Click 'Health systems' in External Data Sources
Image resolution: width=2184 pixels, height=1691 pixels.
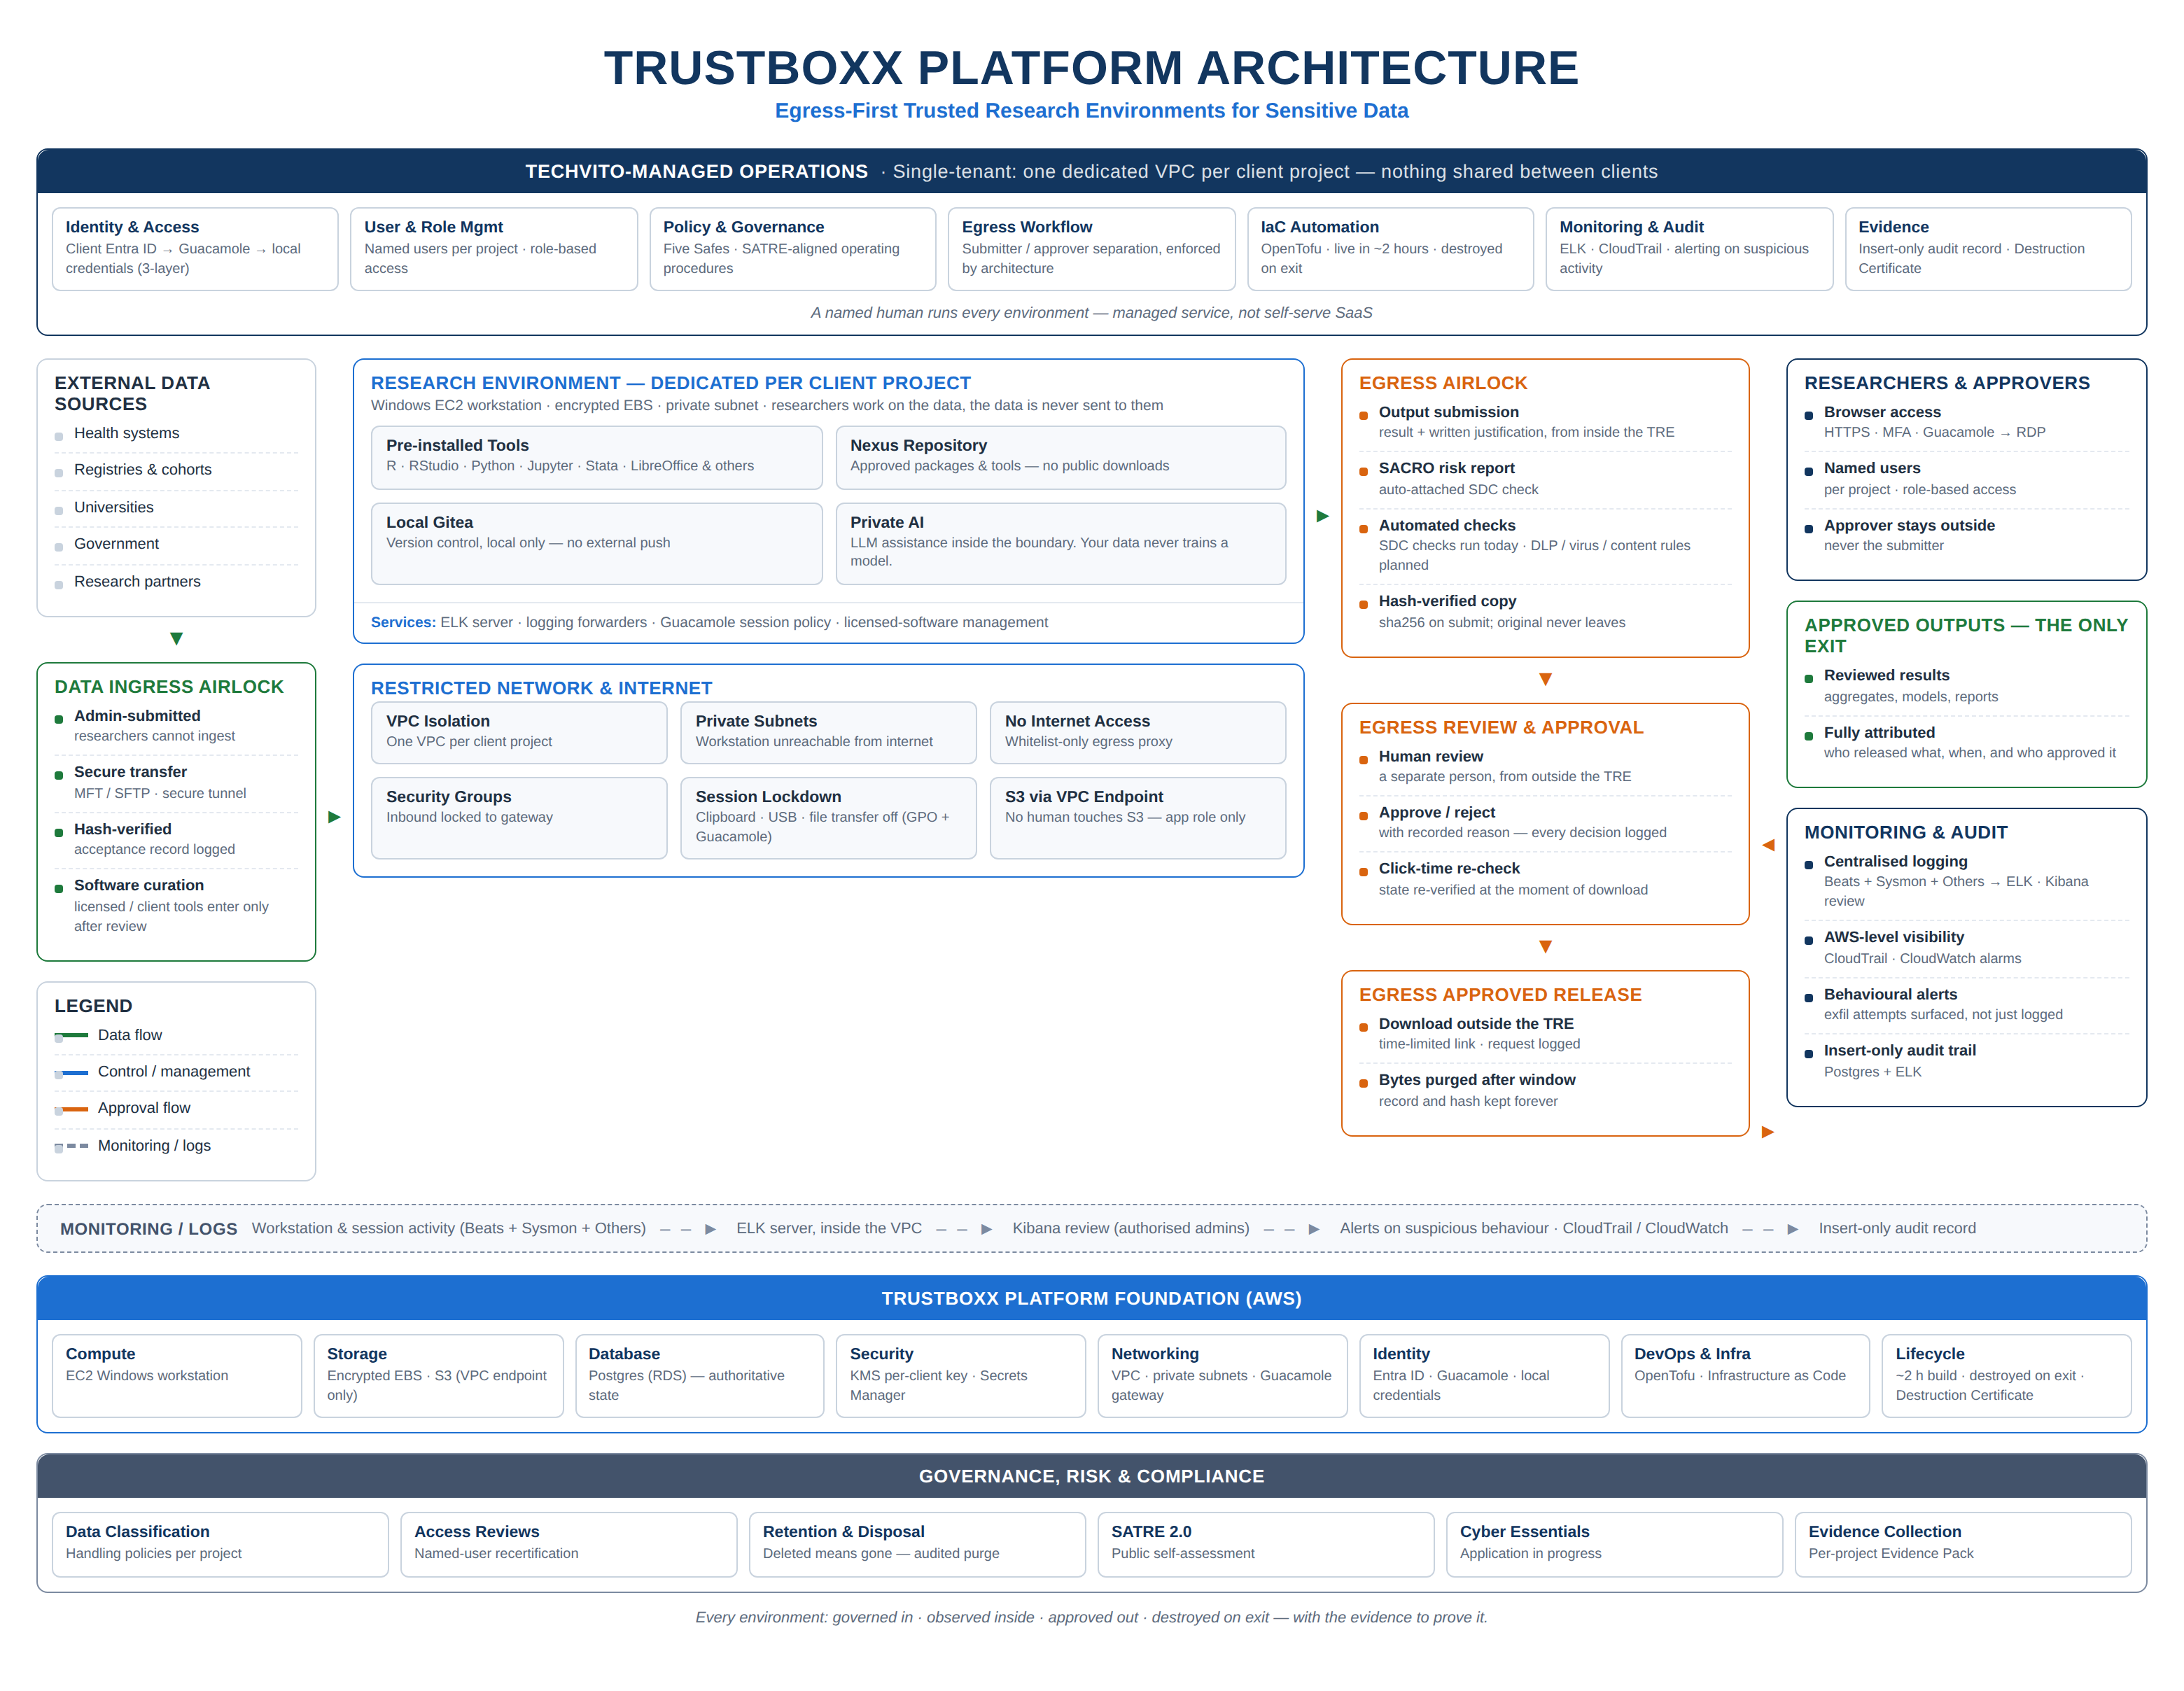[127, 433]
